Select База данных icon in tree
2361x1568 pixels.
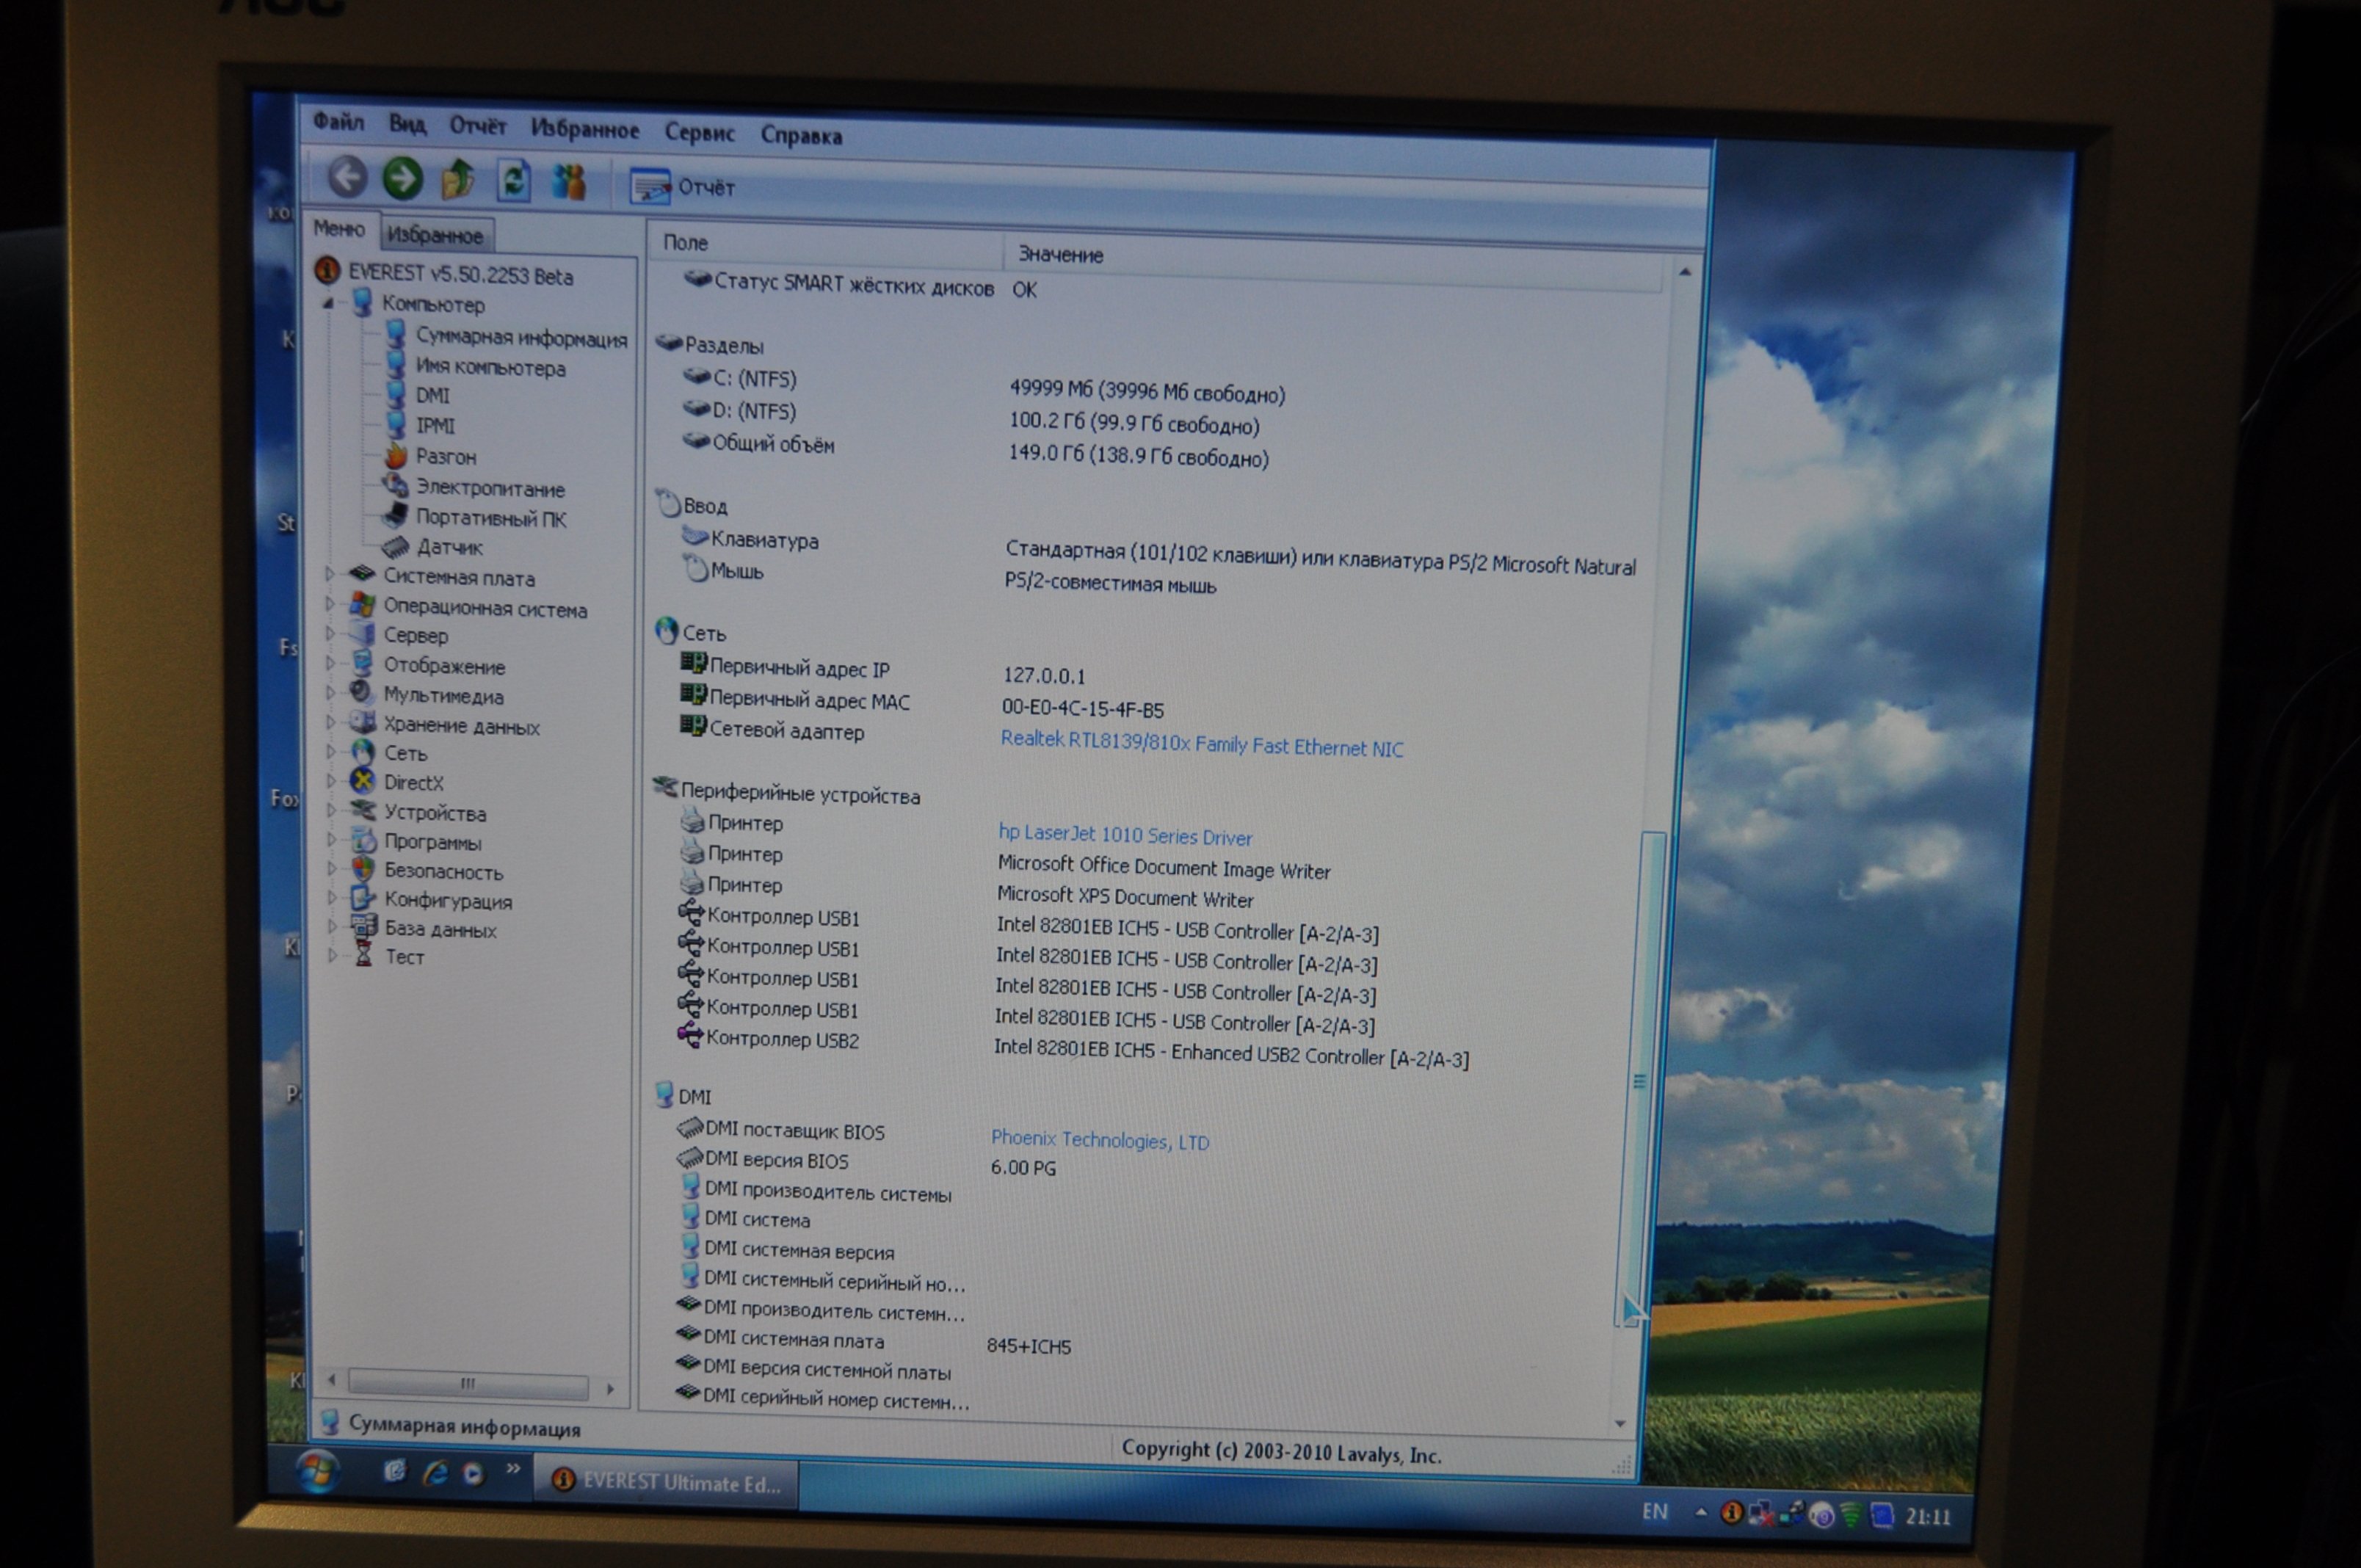(x=363, y=927)
